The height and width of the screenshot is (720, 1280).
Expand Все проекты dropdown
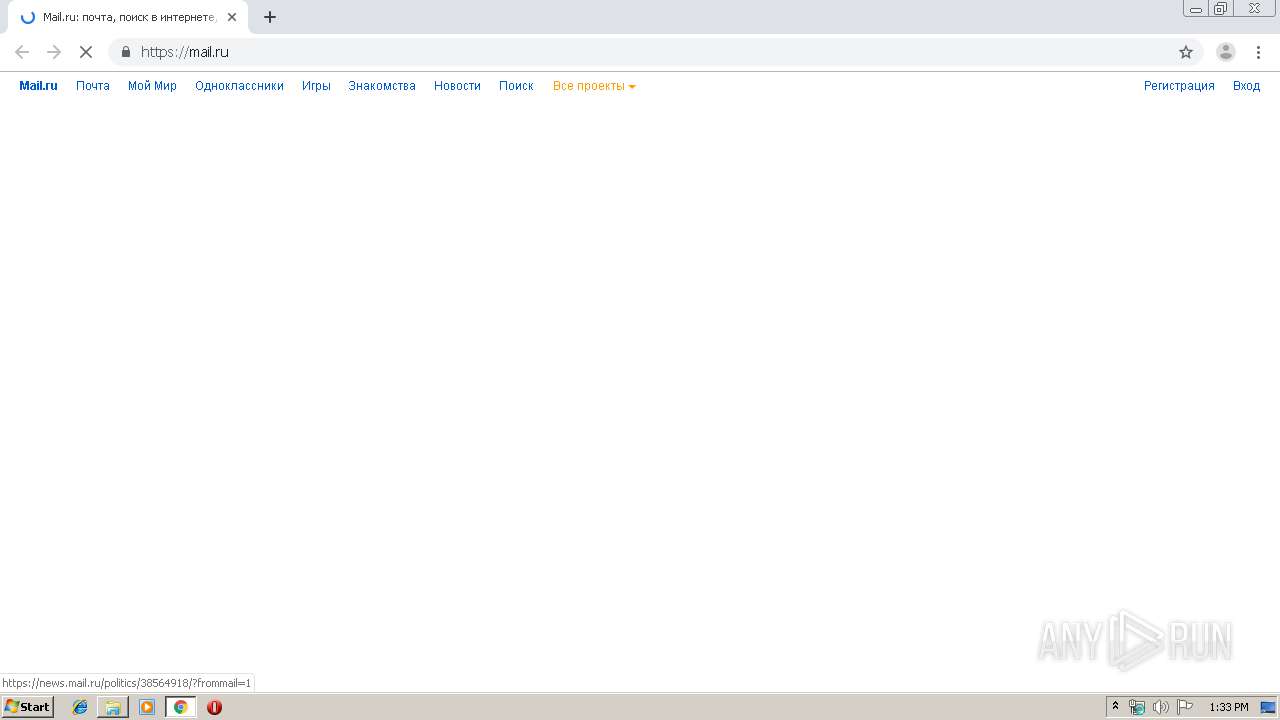click(594, 86)
